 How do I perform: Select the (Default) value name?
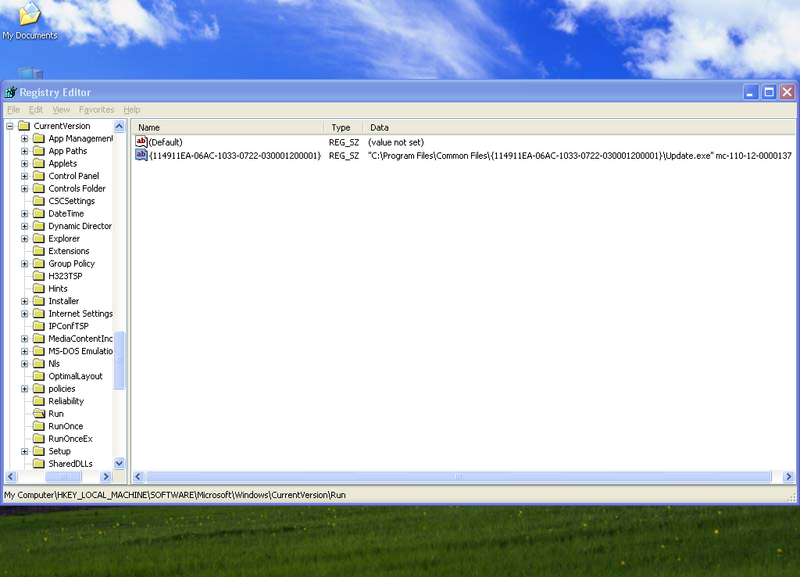[165, 142]
